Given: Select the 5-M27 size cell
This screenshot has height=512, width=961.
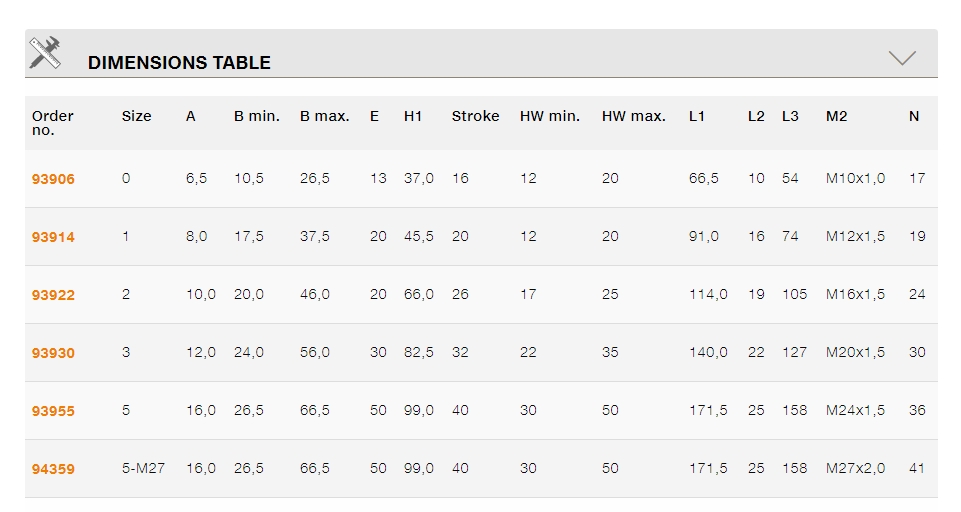Looking at the screenshot, I should [x=143, y=468].
